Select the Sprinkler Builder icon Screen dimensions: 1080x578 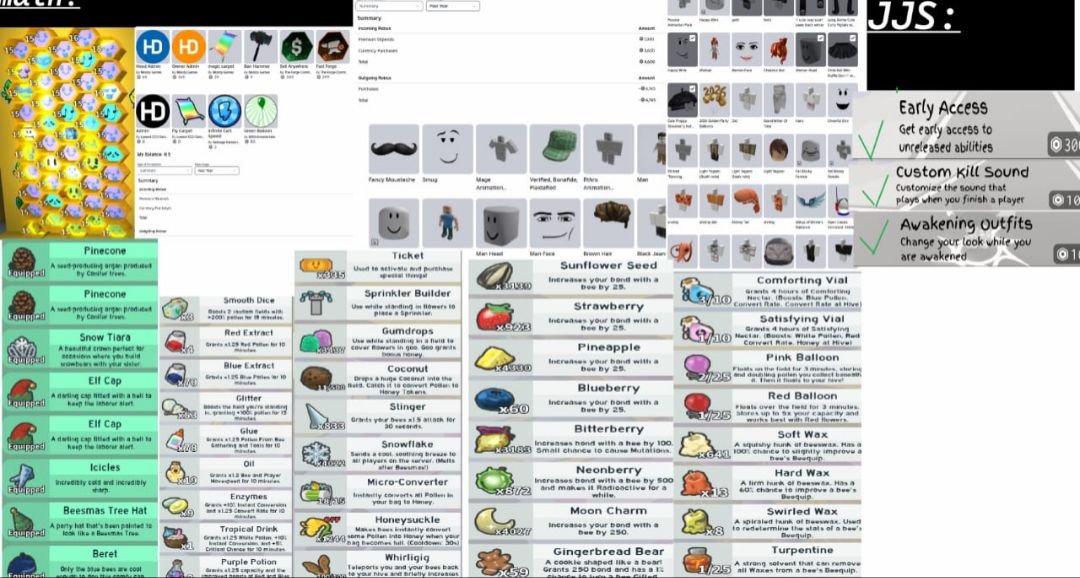(x=318, y=302)
